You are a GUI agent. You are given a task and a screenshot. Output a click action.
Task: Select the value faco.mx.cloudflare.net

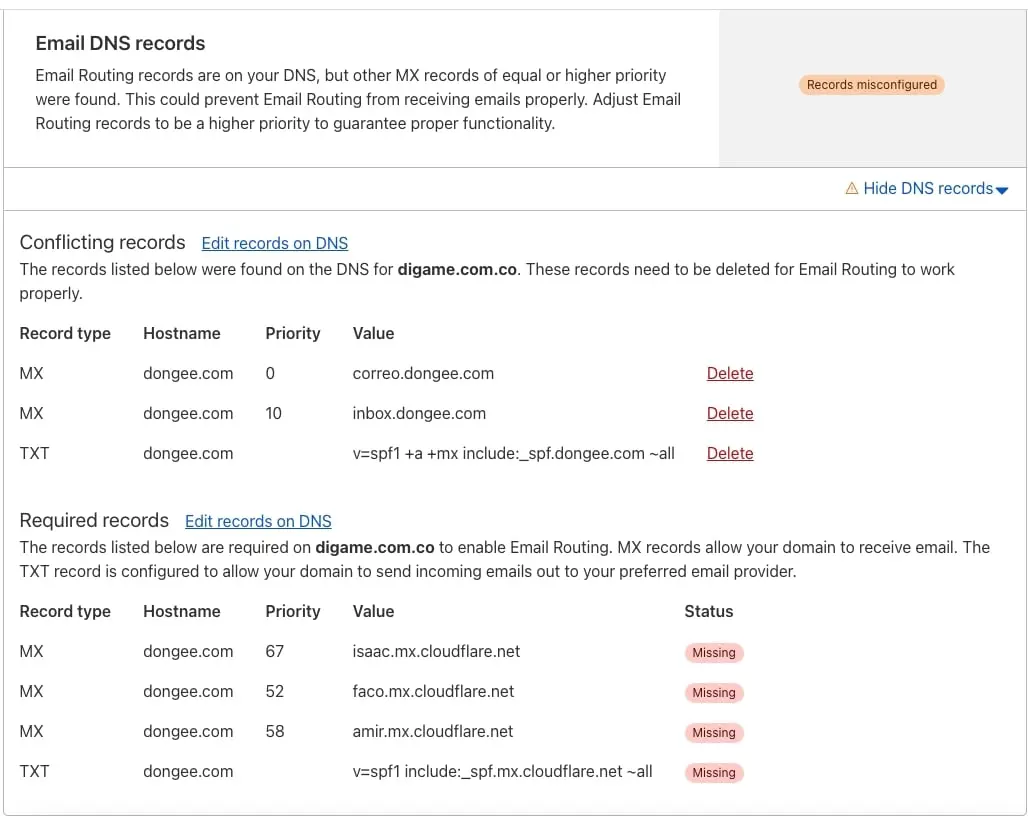click(x=433, y=691)
